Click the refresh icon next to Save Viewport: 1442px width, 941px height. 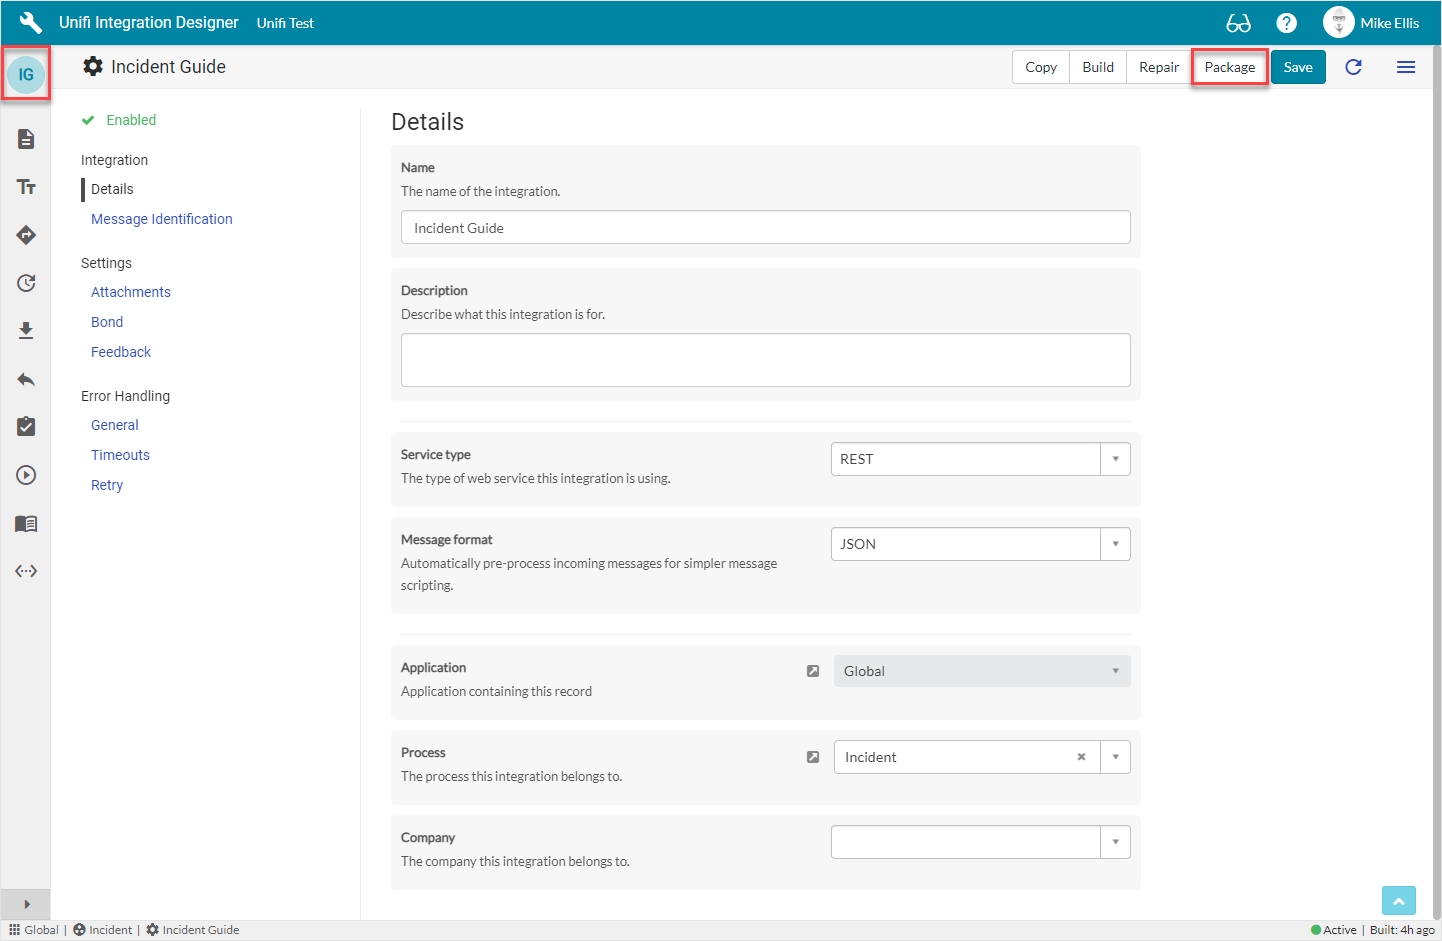pyautogui.click(x=1353, y=67)
